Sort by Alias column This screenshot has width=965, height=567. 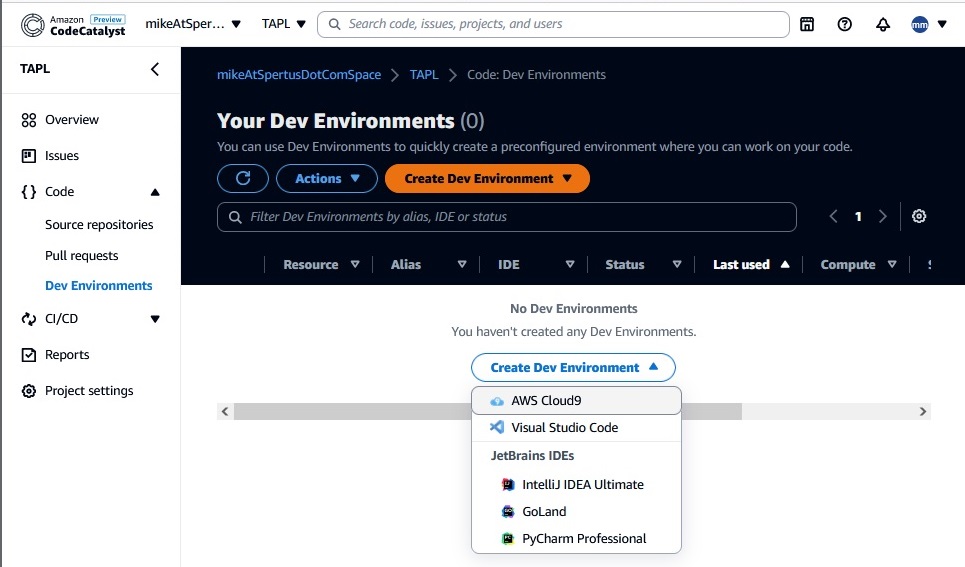click(428, 265)
